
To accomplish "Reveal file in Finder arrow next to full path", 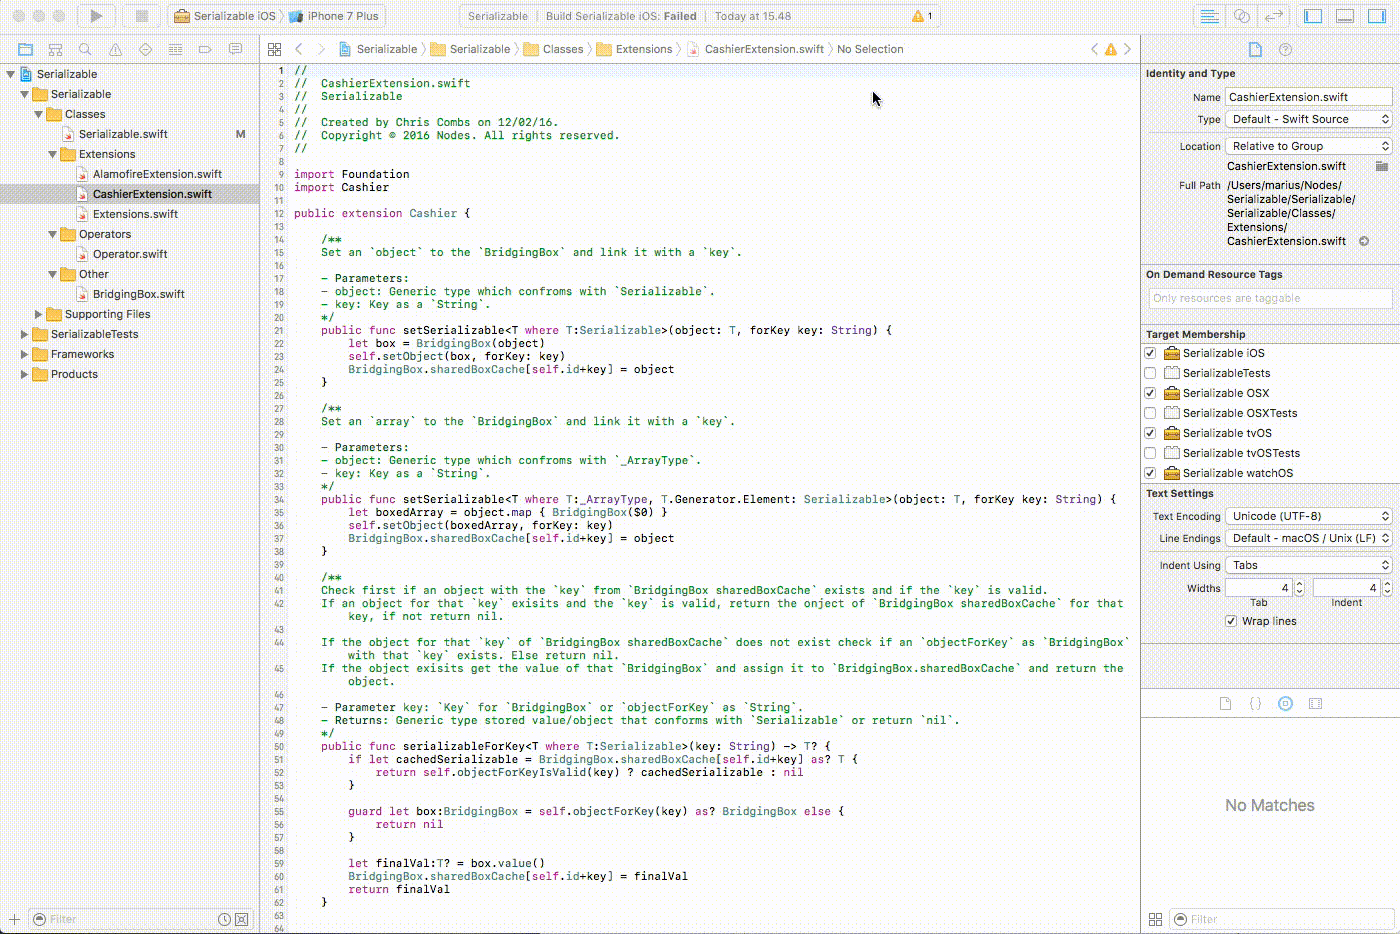I will pos(1364,241).
